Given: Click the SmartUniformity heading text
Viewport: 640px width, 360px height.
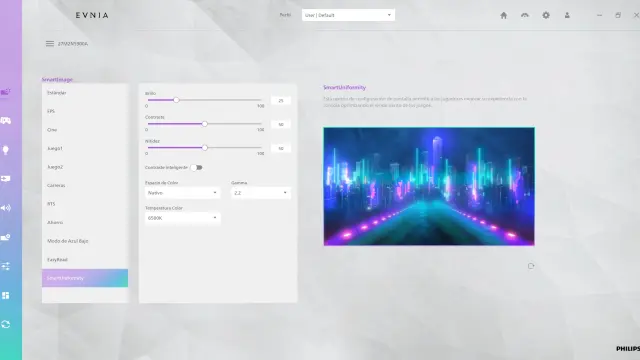Looking at the screenshot, I should 344,87.
